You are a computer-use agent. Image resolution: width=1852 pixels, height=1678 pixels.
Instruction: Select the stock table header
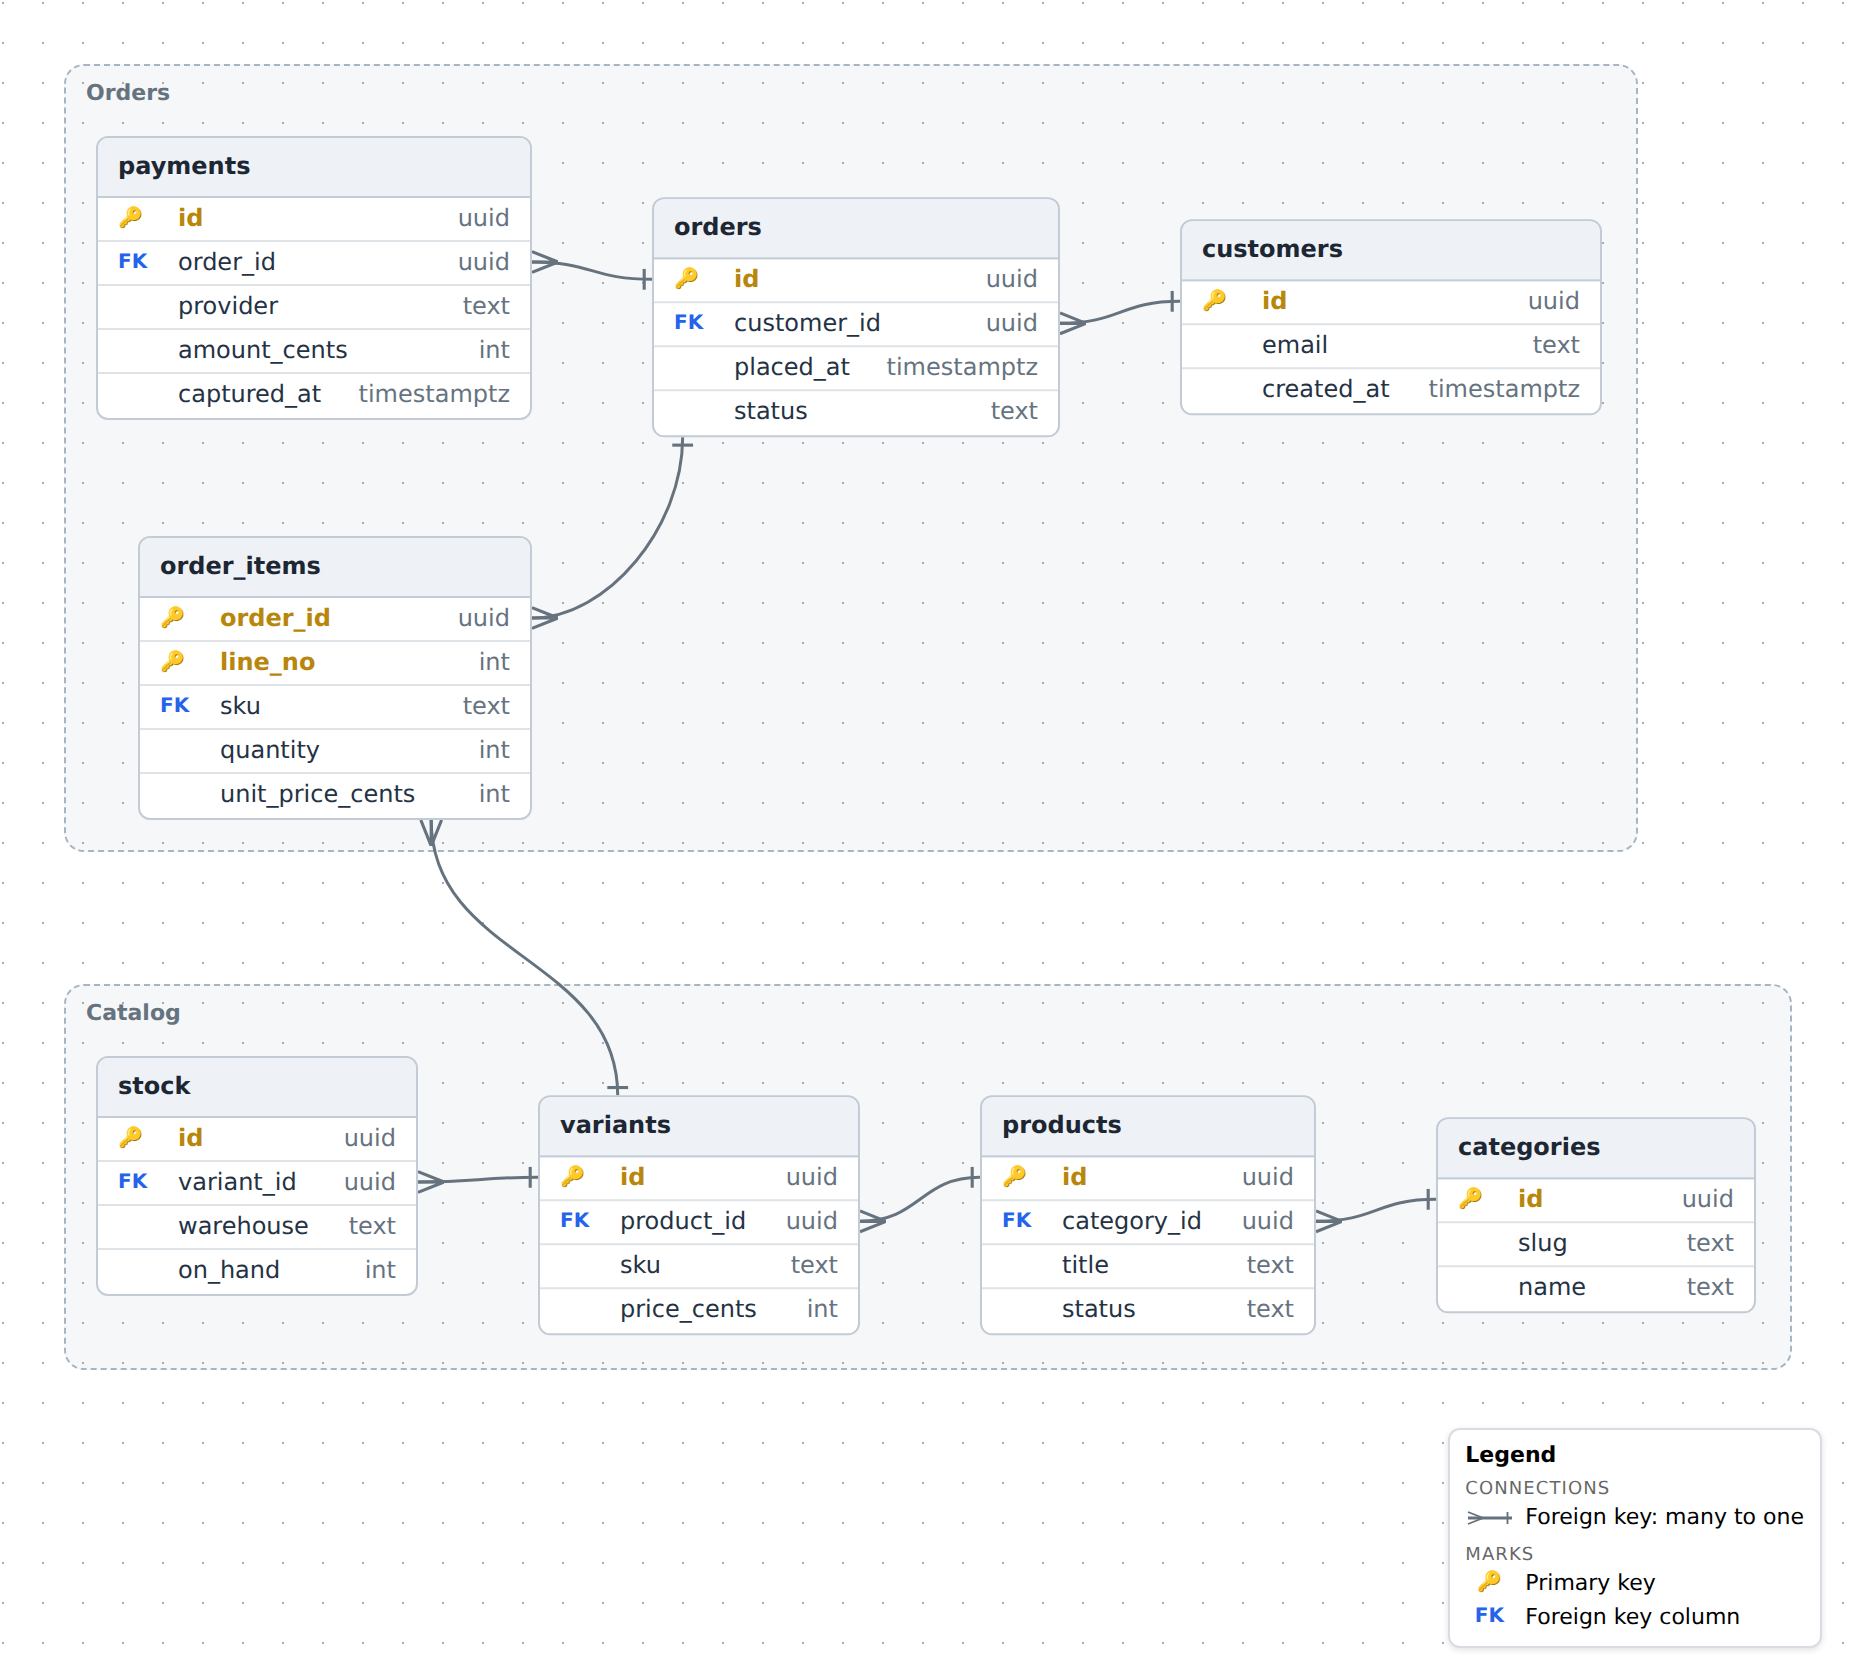click(257, 1087)
